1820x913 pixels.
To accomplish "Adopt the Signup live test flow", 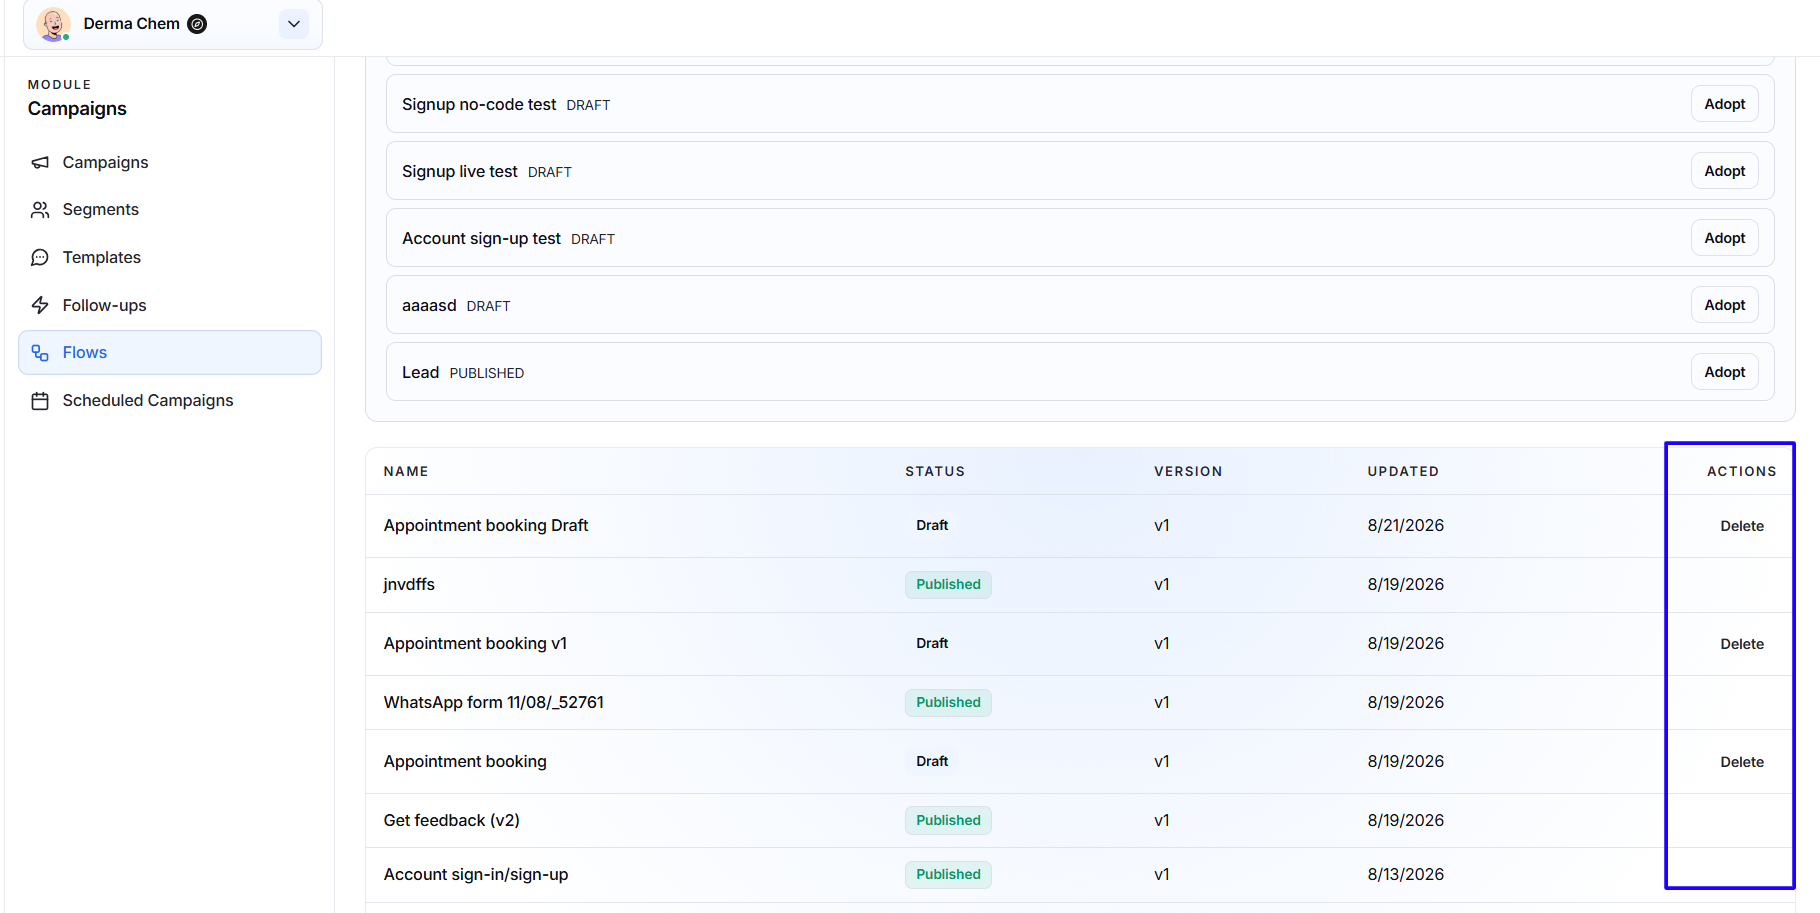I will 1724,171.
